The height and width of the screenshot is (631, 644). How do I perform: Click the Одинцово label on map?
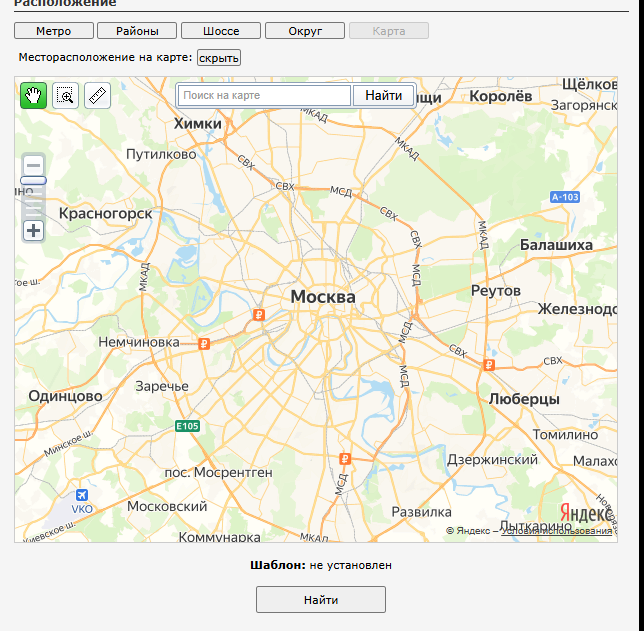[65, 396]
